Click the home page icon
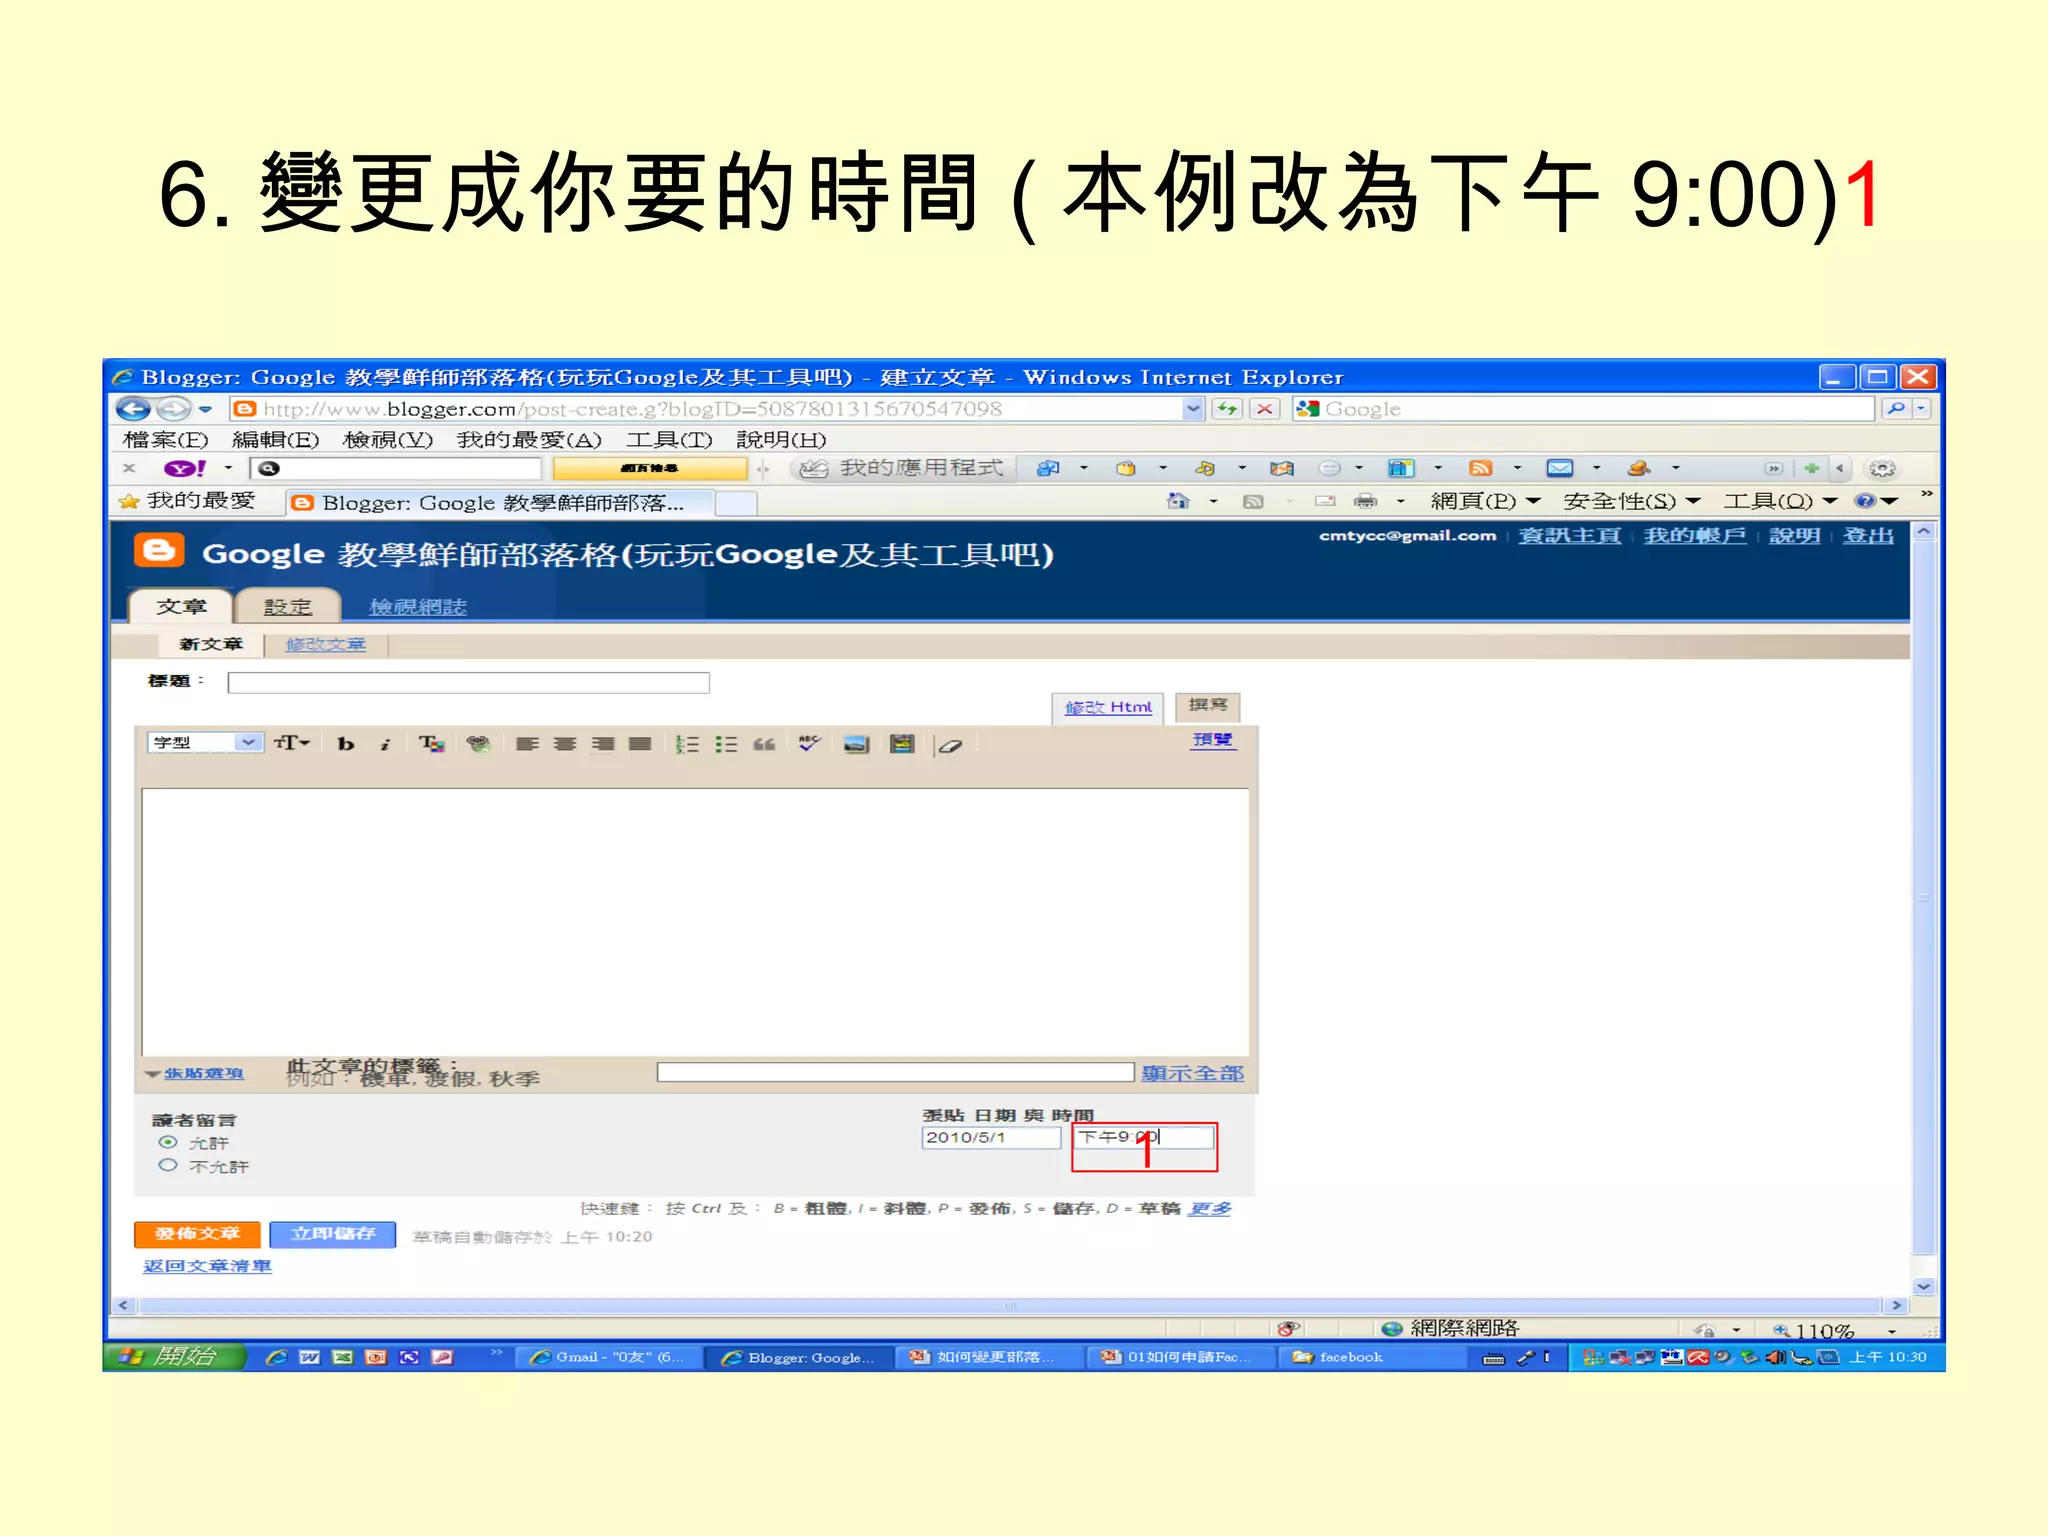Viewport: 2048px width, 1536px height. pos(1179,500)
